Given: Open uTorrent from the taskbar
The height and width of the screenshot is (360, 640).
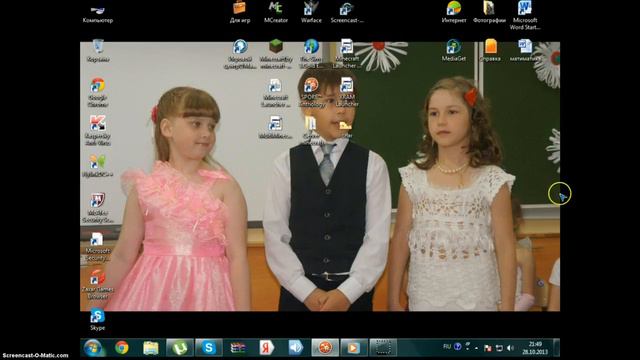Looking at the screenshot, I should 180,348.
